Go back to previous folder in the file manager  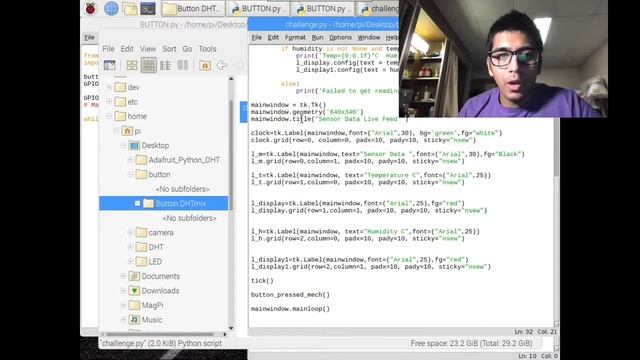(x=222, y=65)
